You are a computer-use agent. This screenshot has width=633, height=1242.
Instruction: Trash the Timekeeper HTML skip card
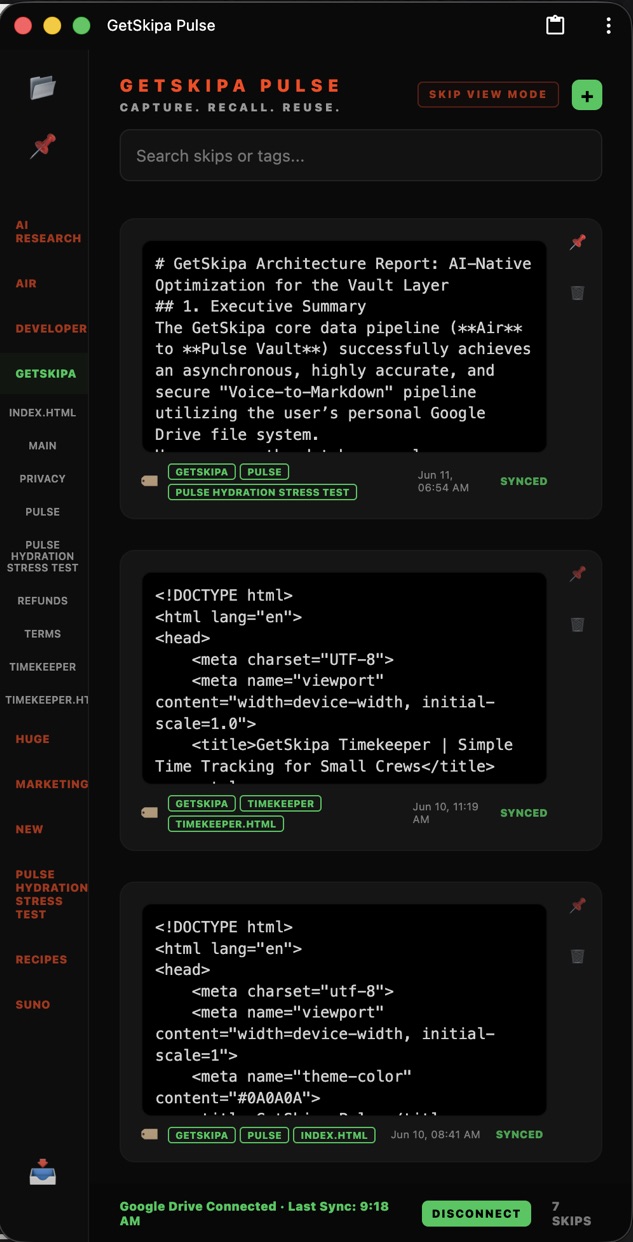[x=577, y=625]
